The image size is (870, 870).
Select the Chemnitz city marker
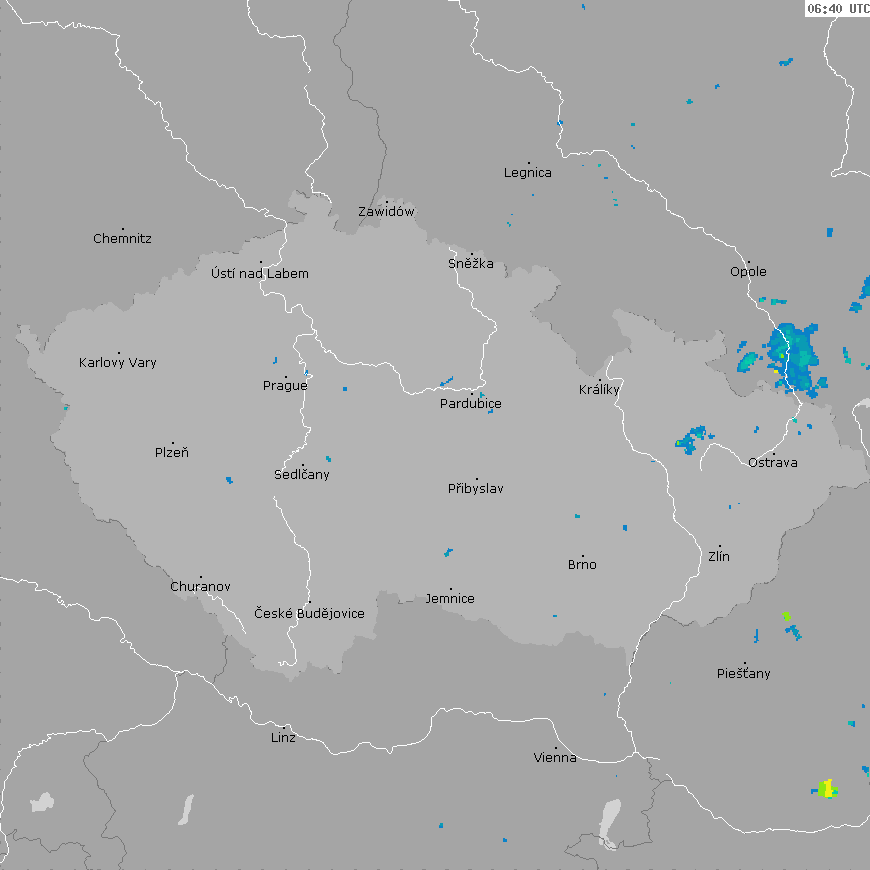[x=123, y=229]
